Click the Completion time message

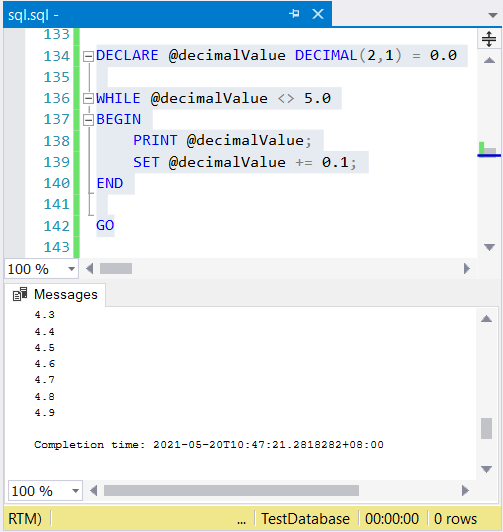coord(209,445)
